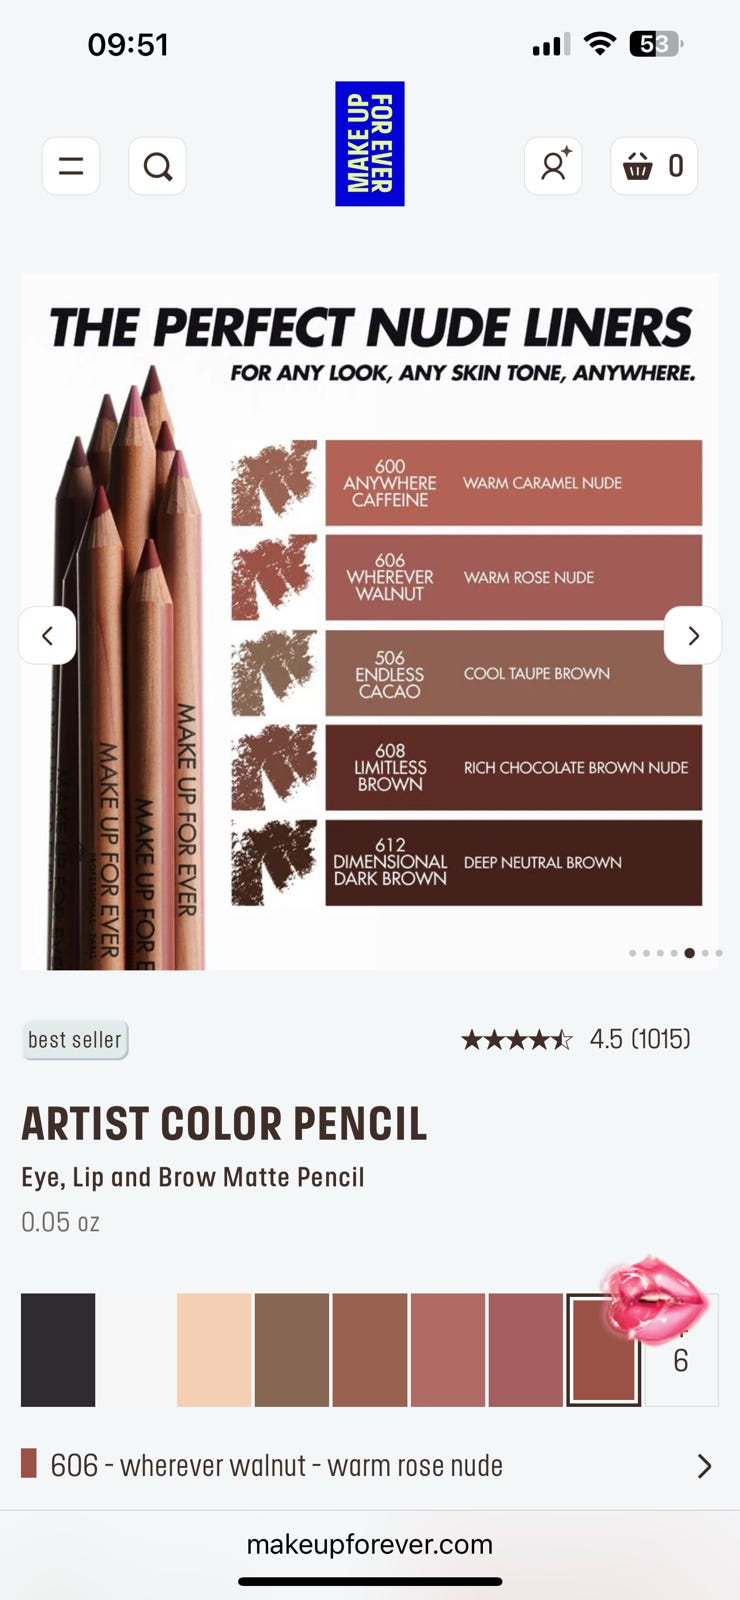Image resolution: width=740 pixels, height=1600 pixels.
Task: Choose the cool taupe brown swatch
Action: (292, 1350)
